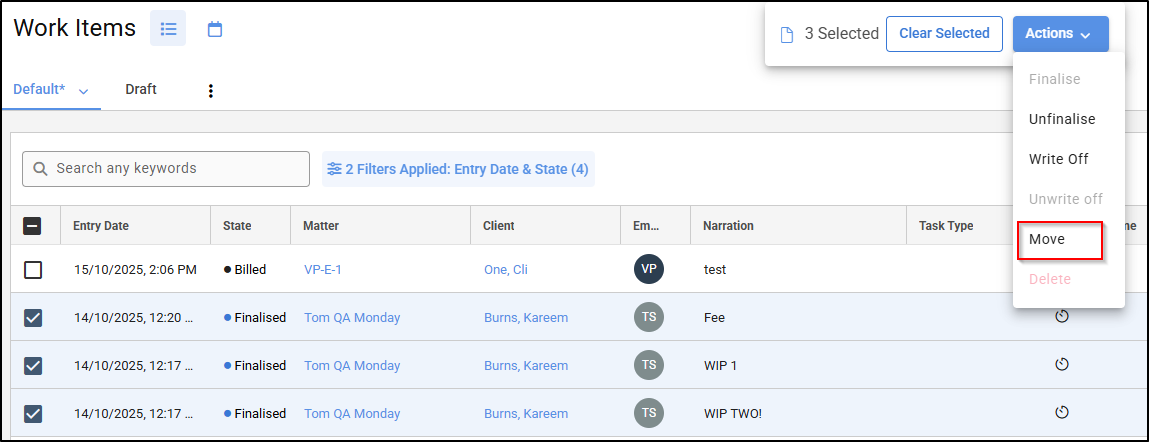Uncheck the Fee row checkbox

[33, 318]
